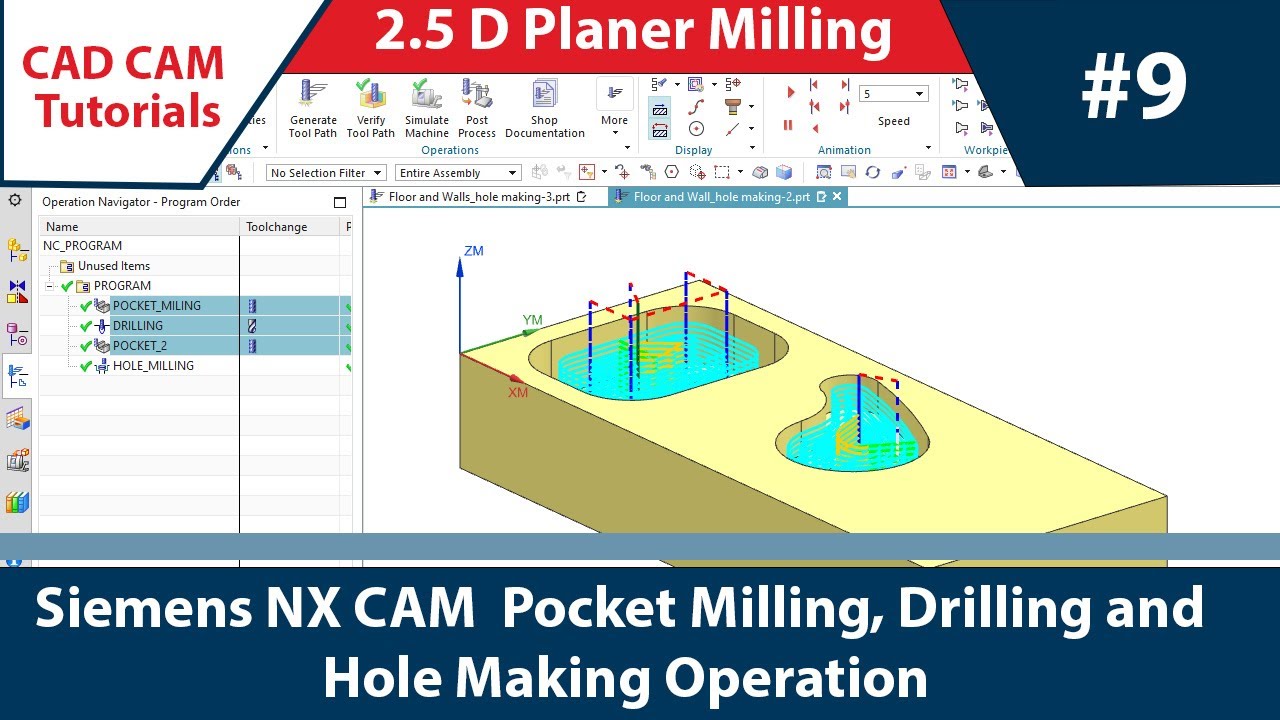Open the Assembly Navigator sidebar tab
Image resolution: width=1280 pixels, height=720 pixels.
coord(17,250)
